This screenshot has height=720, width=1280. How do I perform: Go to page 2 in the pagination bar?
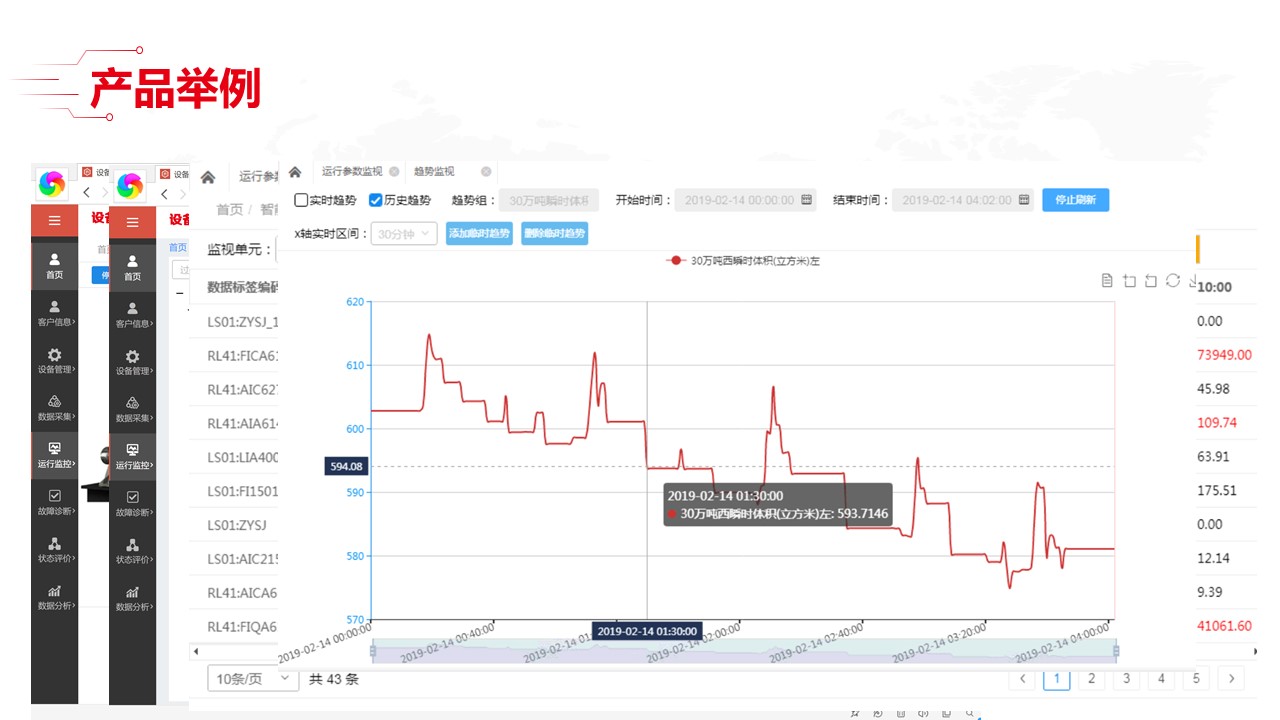click(1091, 678)
